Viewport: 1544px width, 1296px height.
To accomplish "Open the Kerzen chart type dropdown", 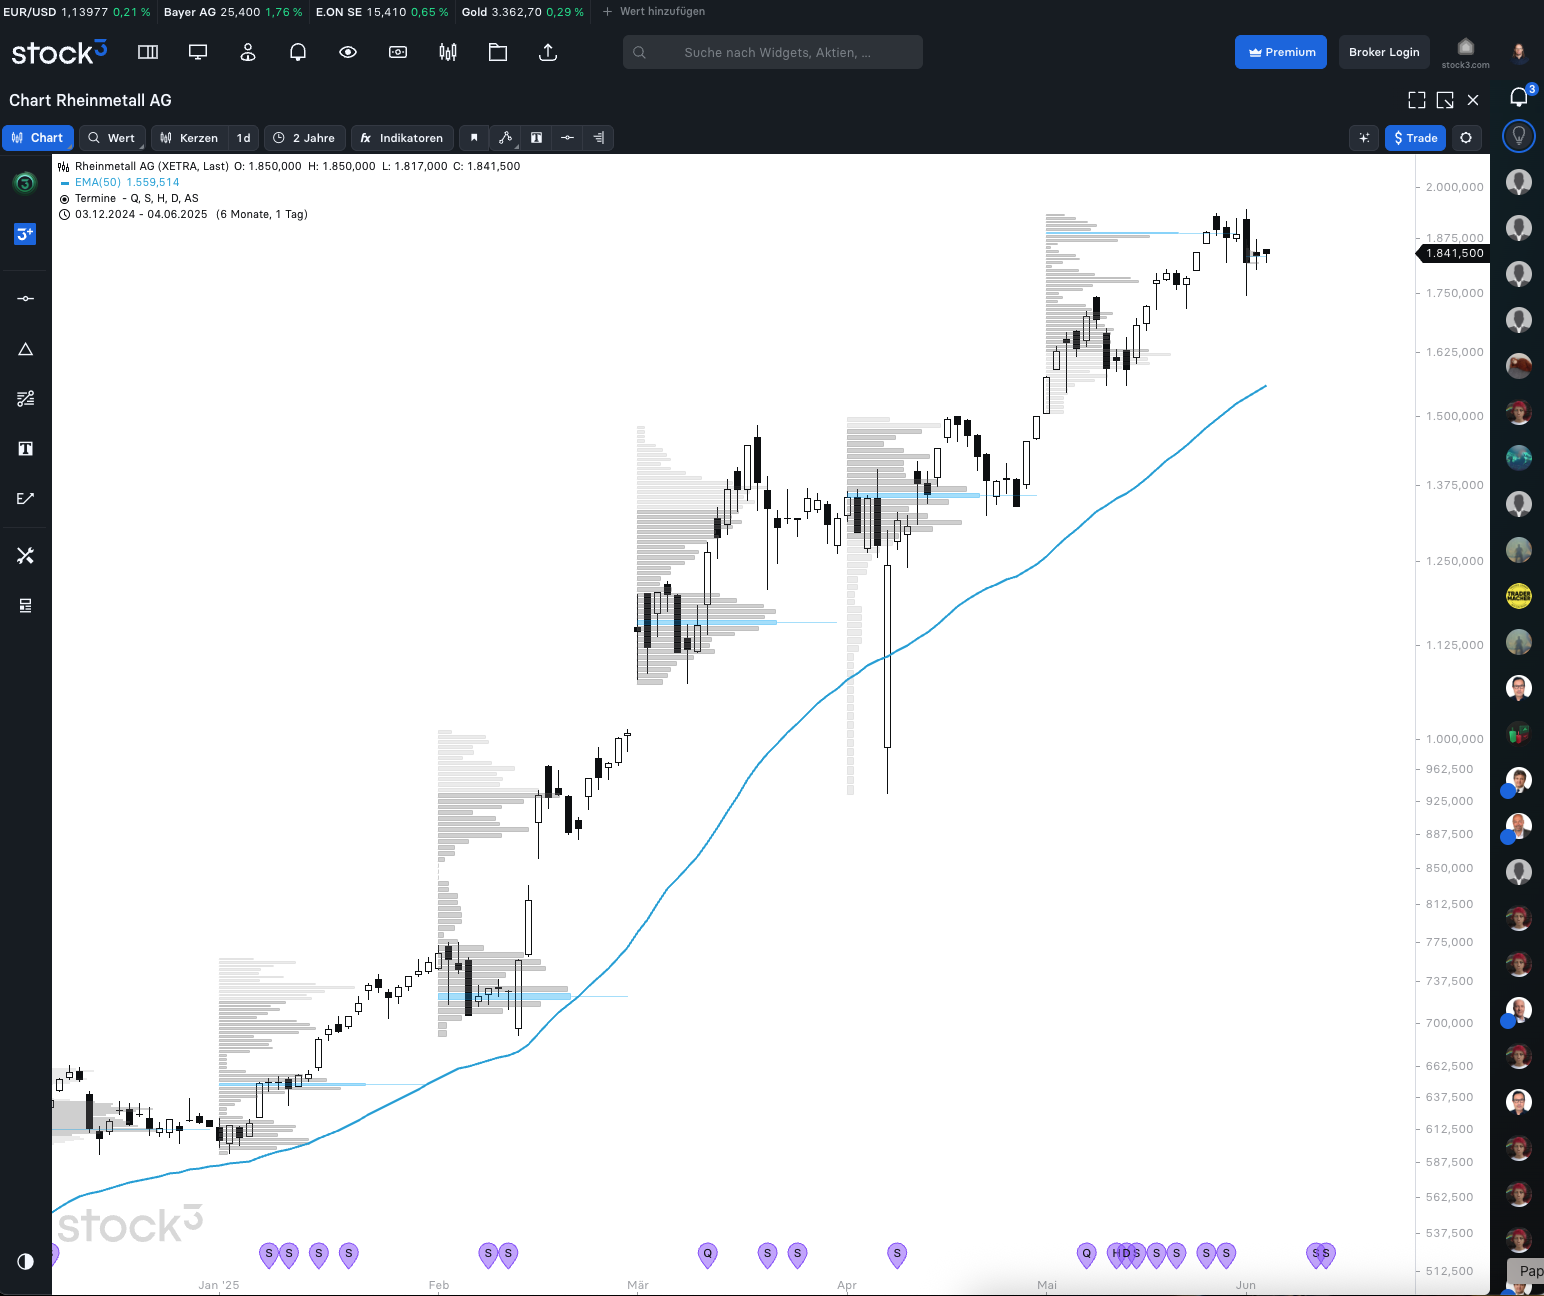I will [x=189, y=138].
